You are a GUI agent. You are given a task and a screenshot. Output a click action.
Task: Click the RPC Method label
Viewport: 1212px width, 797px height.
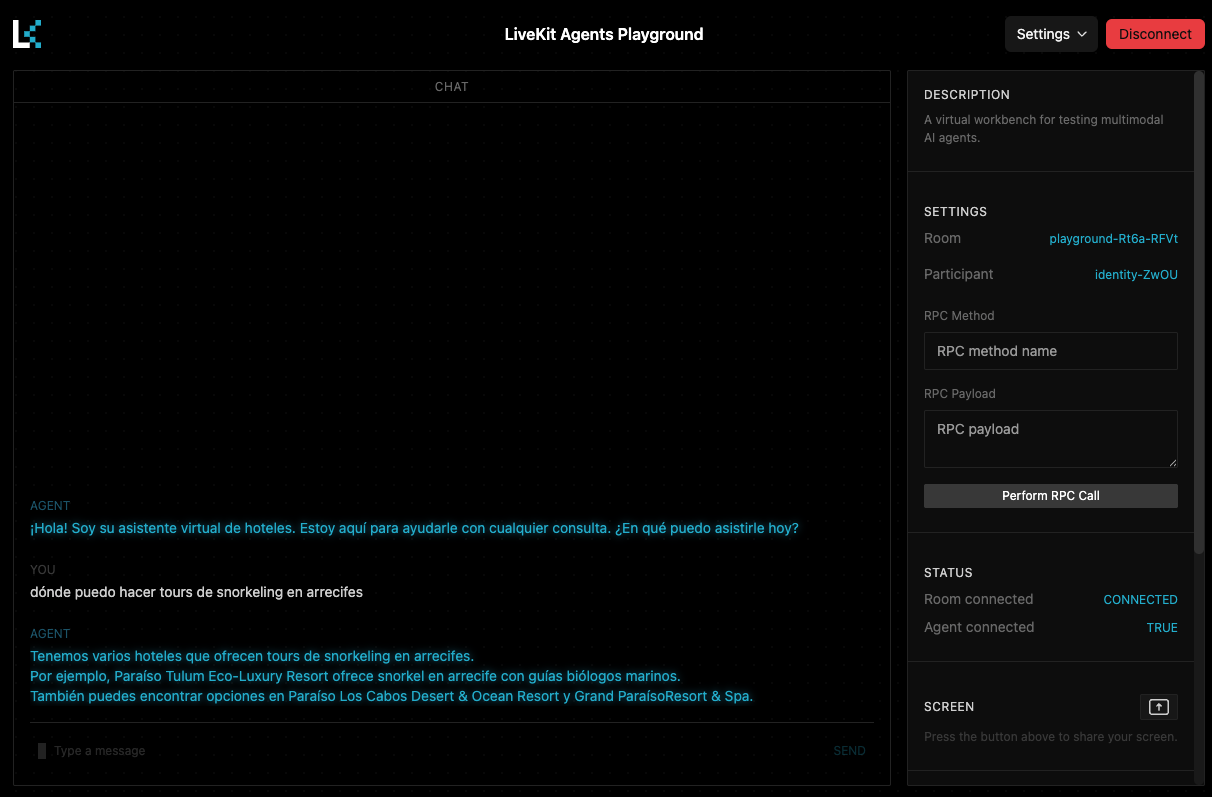[x=959, y=316]
